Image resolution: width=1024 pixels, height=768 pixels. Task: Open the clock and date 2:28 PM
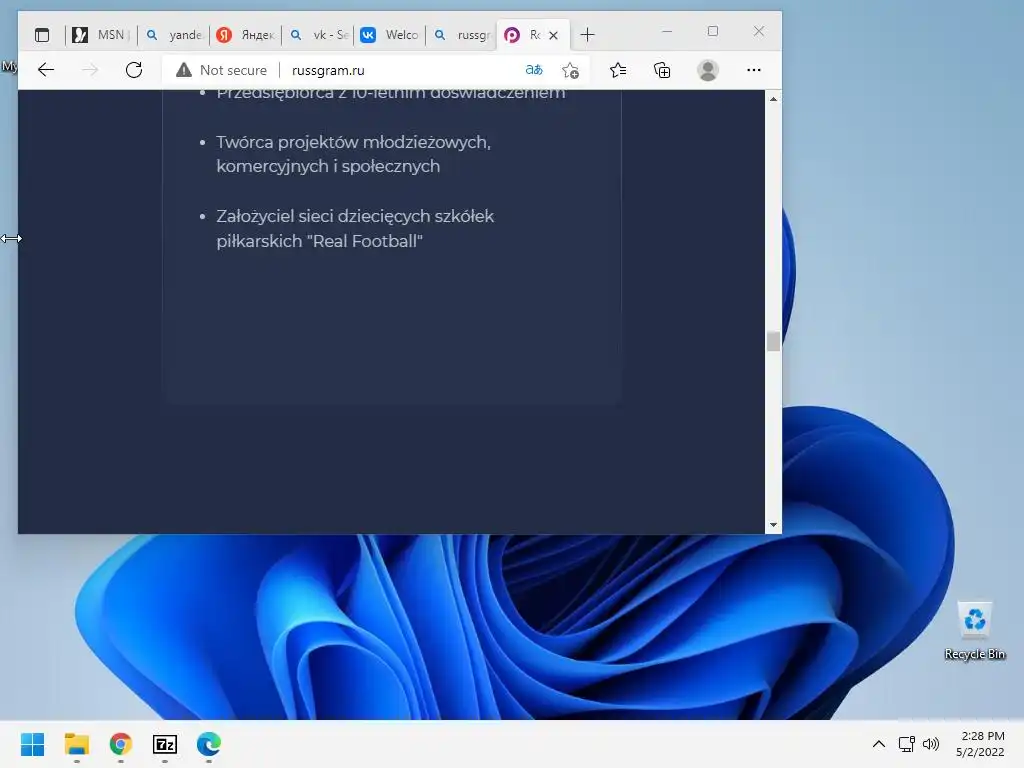tap(980, 744)
